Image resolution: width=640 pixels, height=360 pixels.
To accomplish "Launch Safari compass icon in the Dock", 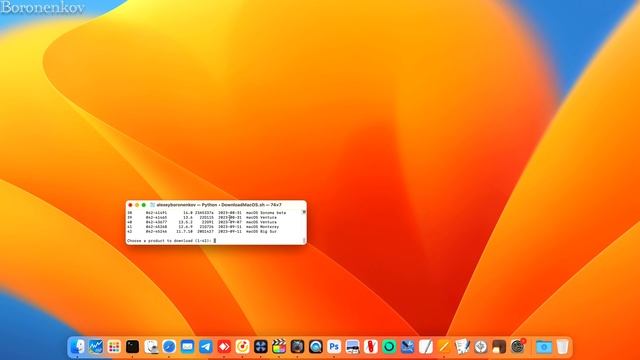I will click(x=169, y=347).
